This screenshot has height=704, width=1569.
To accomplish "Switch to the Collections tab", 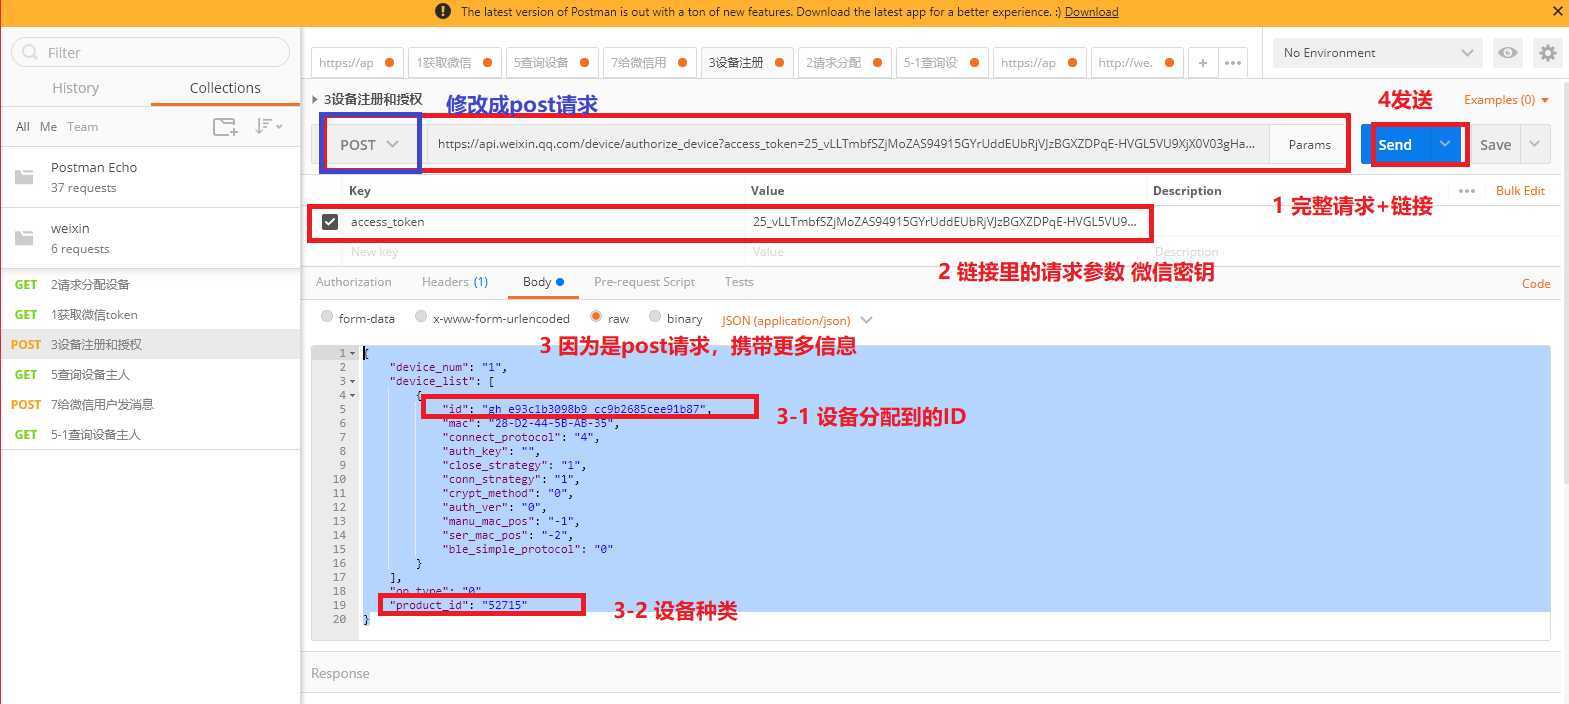I will pyautogui.click(x=225, y=88).
